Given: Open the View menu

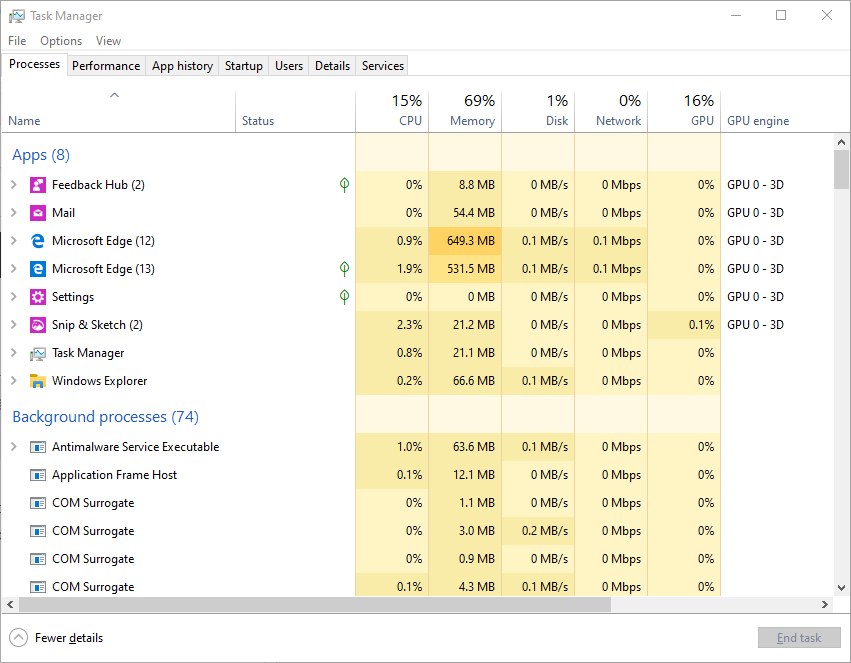Looking at the screenshot, I should pos(108,41).
